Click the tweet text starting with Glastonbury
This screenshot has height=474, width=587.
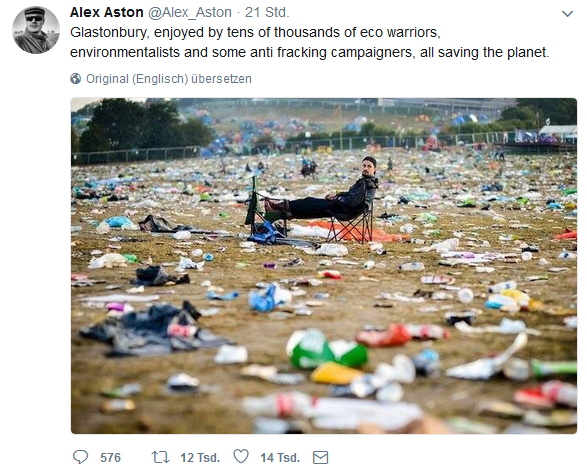[x=310, y=42]
